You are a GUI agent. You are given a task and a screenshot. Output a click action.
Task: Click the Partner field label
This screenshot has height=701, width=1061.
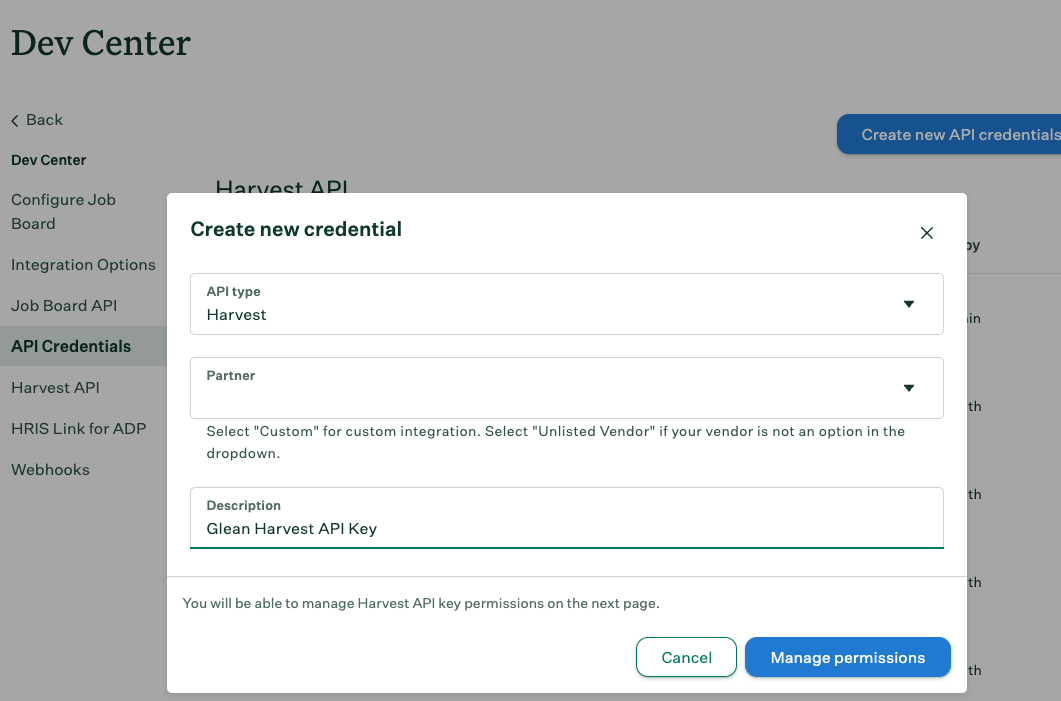click(x=231, y=376)
